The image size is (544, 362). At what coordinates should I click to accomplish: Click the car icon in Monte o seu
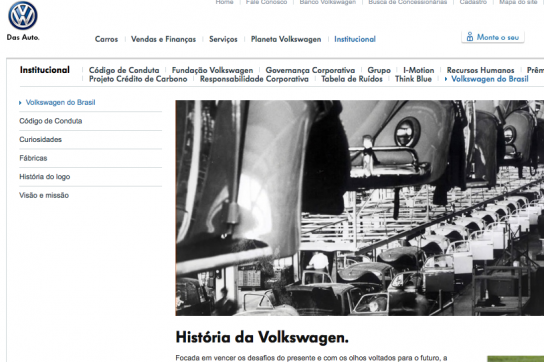(470, 36)
